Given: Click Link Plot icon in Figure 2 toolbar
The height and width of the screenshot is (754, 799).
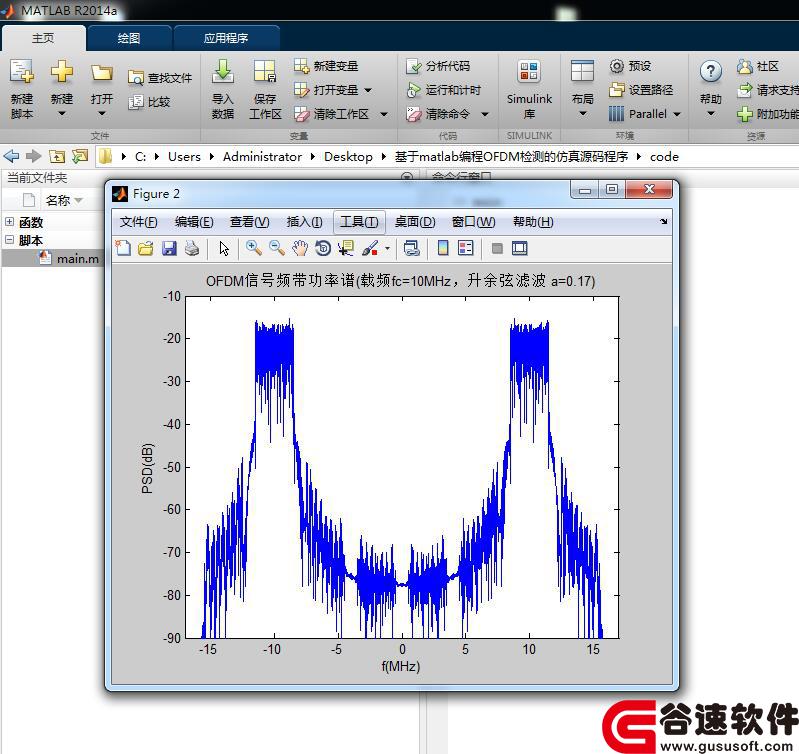Looking at the screenshot, I should click(x=412, y=248).
